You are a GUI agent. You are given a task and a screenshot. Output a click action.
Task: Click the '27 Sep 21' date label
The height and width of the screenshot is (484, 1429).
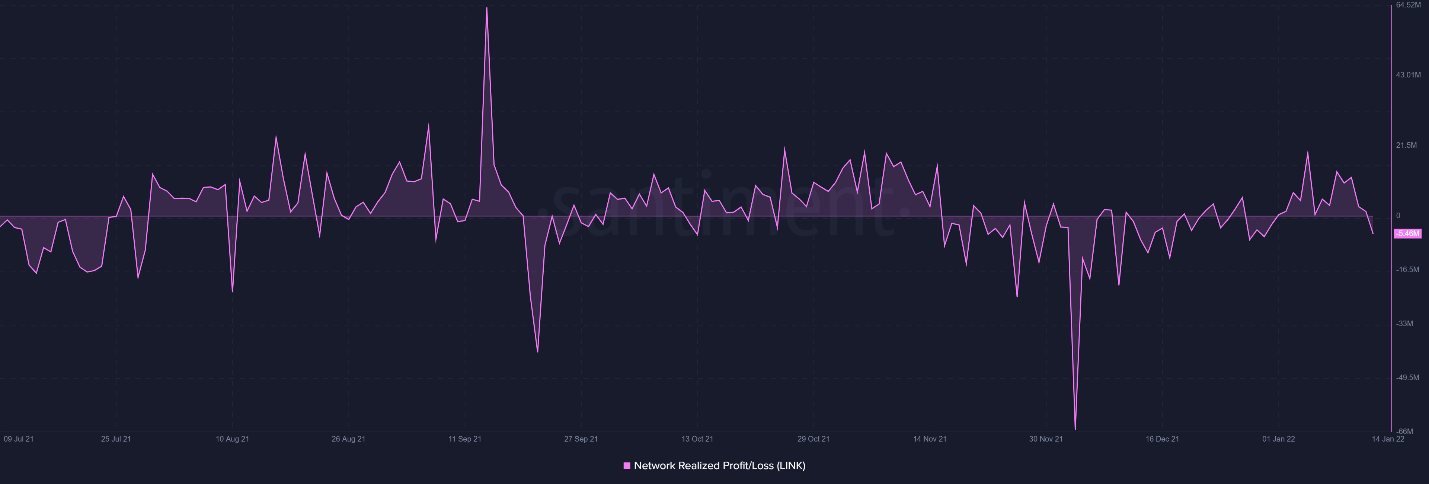[x=581, y=439]
